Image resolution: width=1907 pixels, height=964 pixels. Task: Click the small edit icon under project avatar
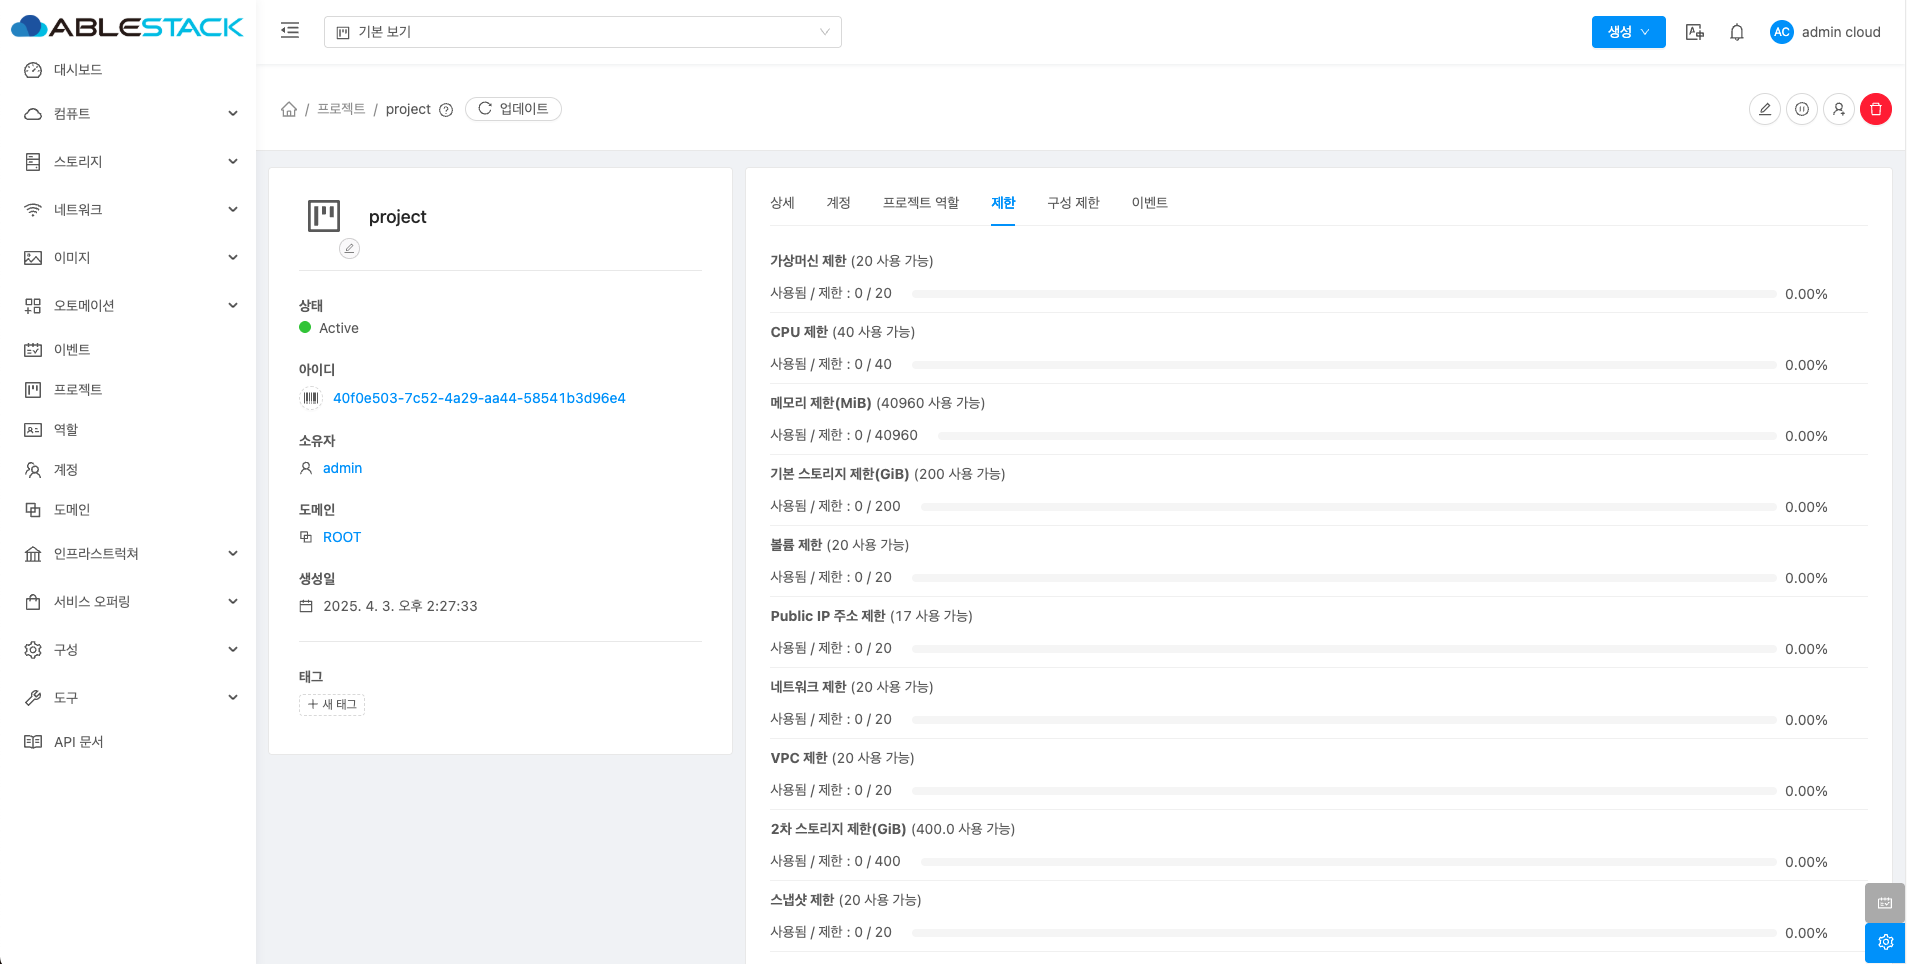tap(349, 248)
